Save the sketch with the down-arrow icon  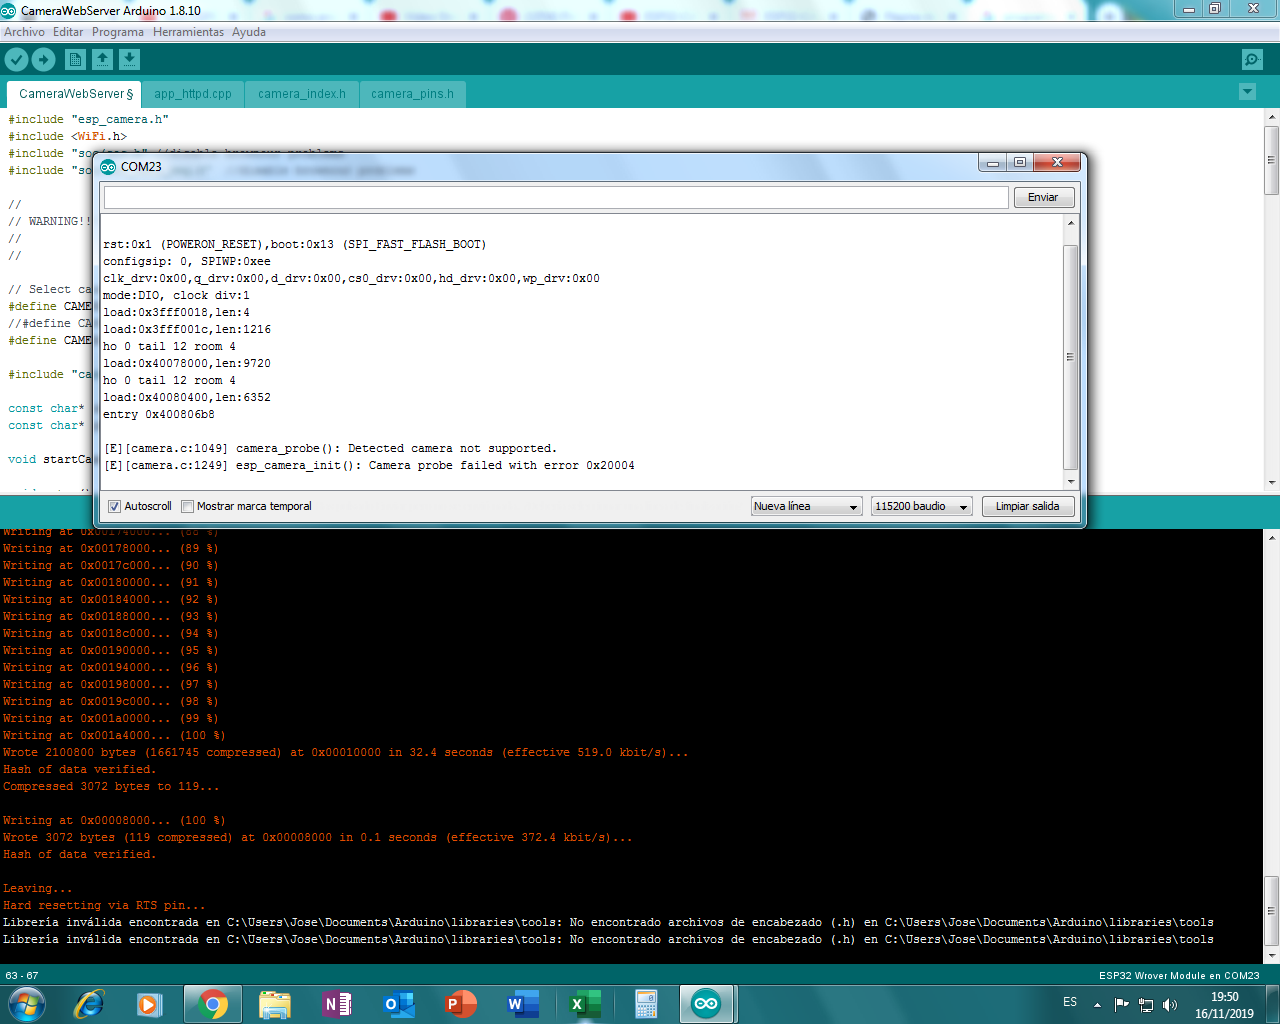coord(129,60)
